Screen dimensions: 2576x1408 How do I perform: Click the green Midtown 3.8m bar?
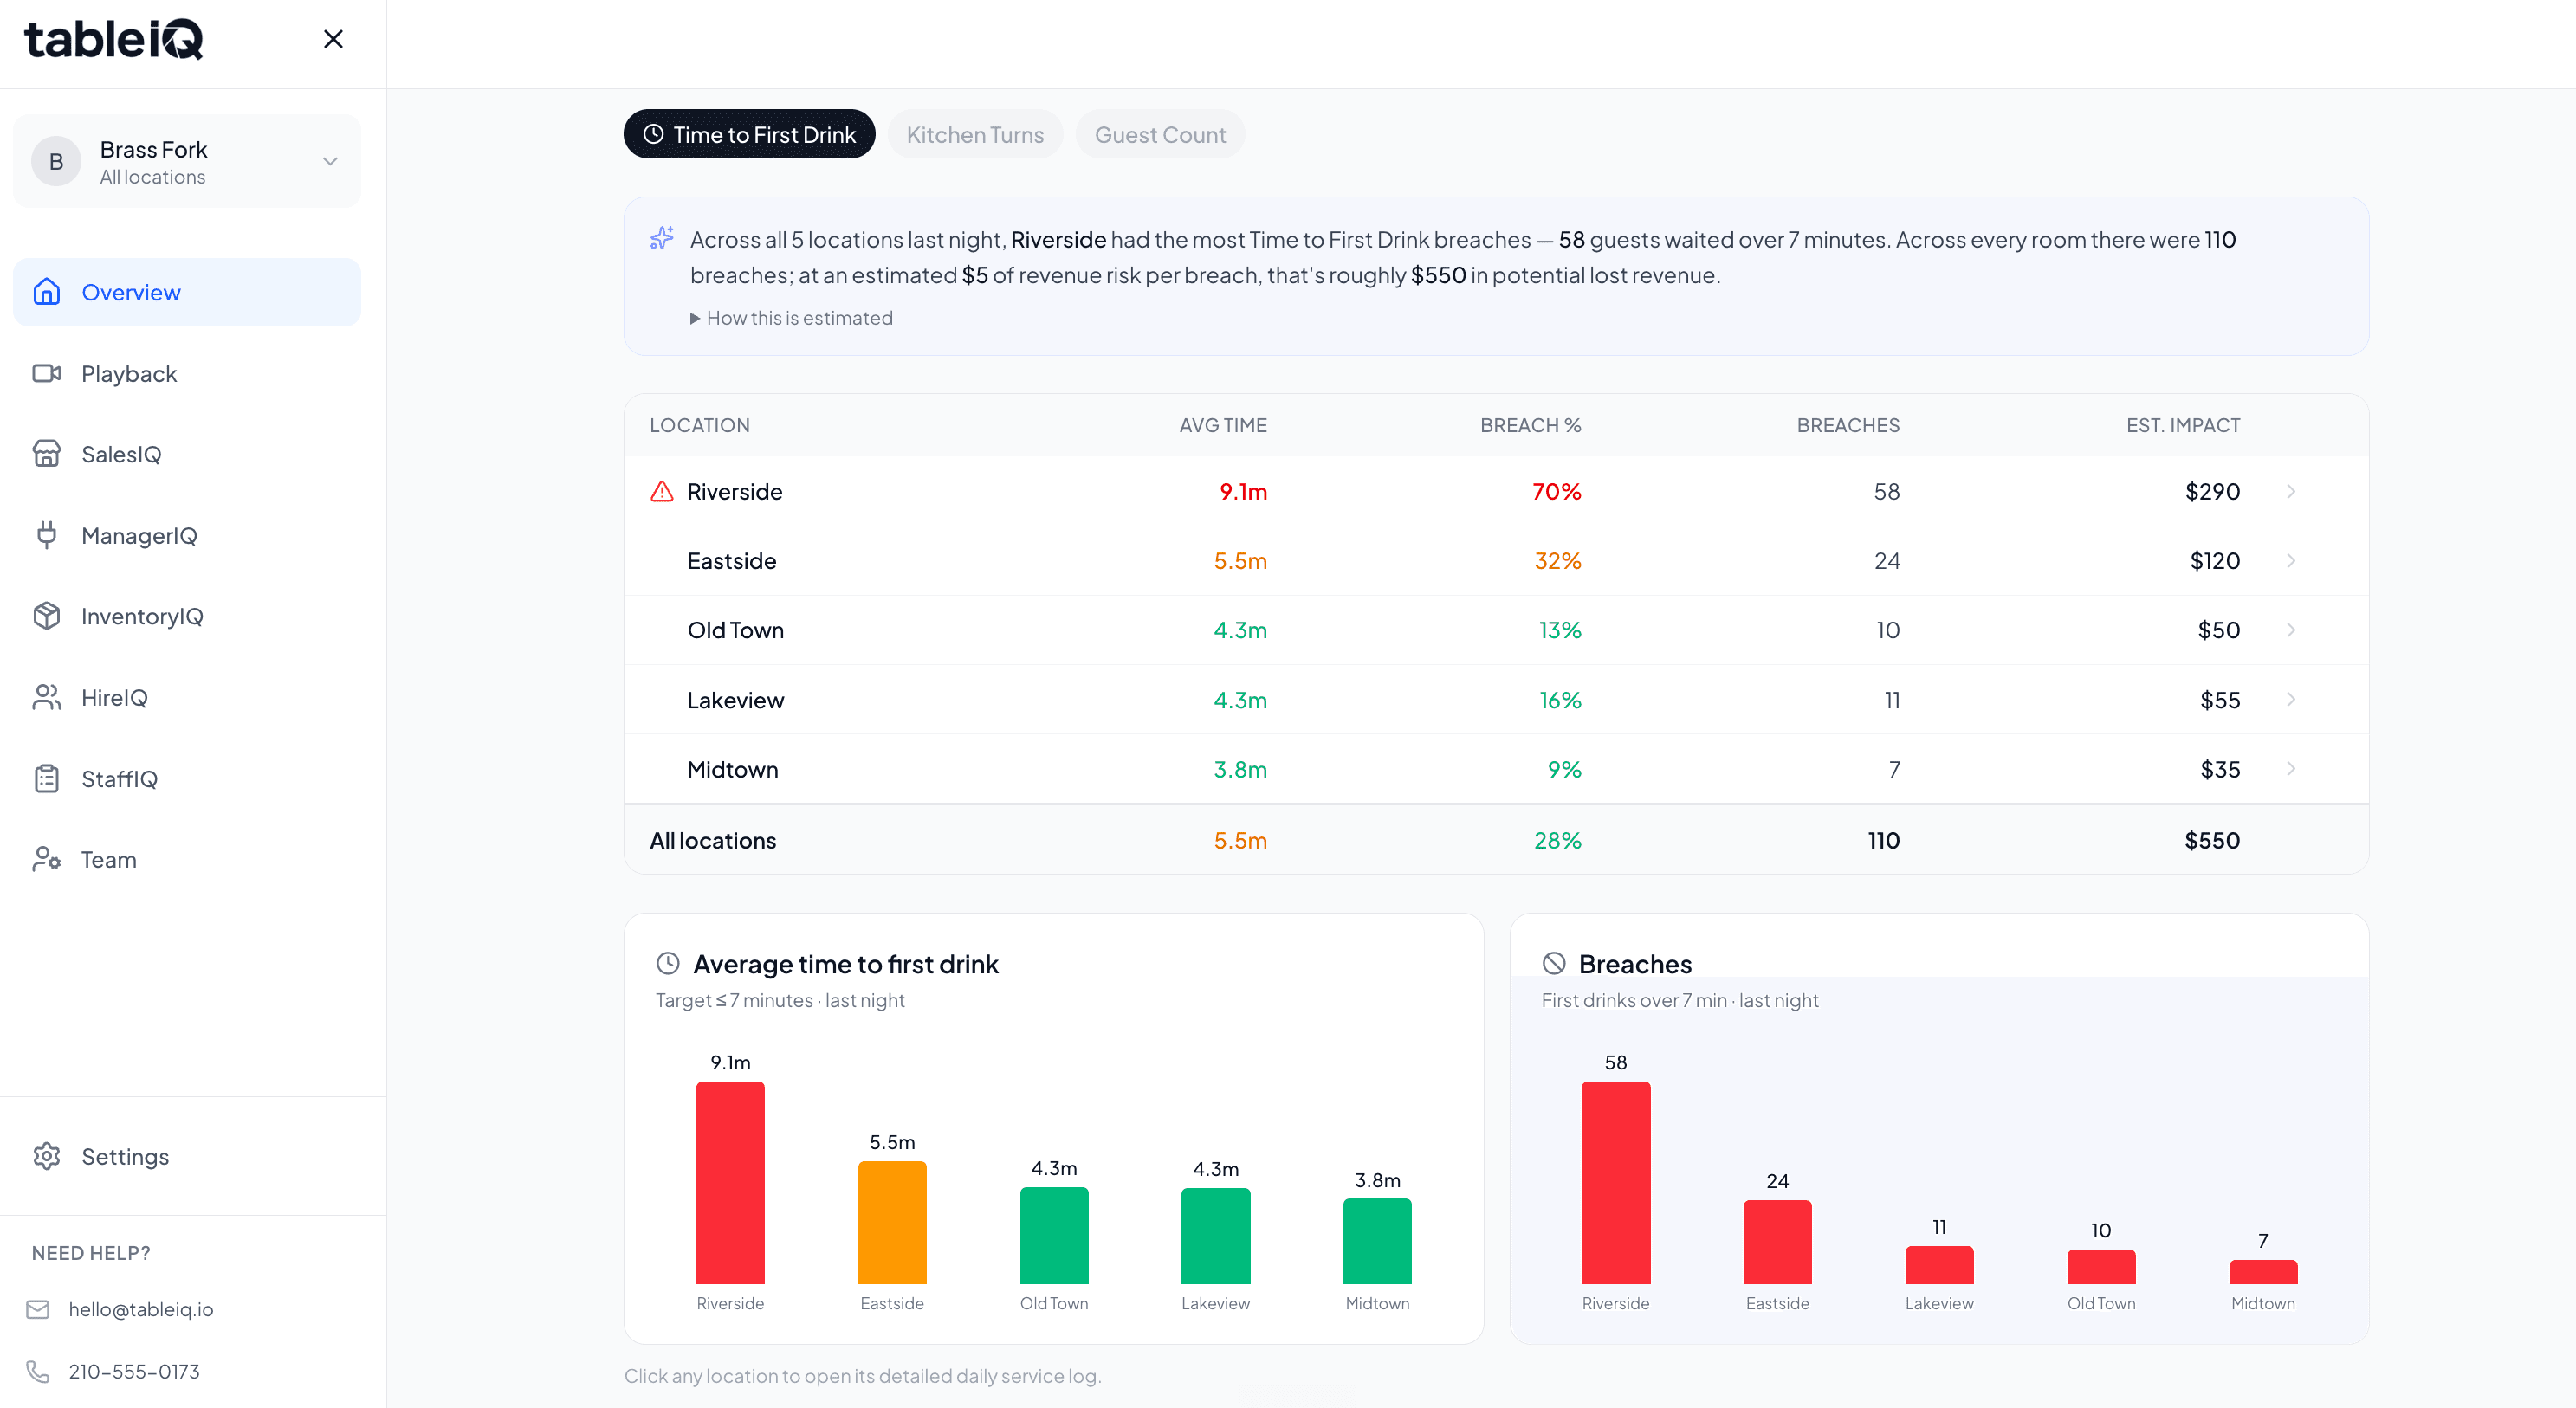point(1377,1241)
